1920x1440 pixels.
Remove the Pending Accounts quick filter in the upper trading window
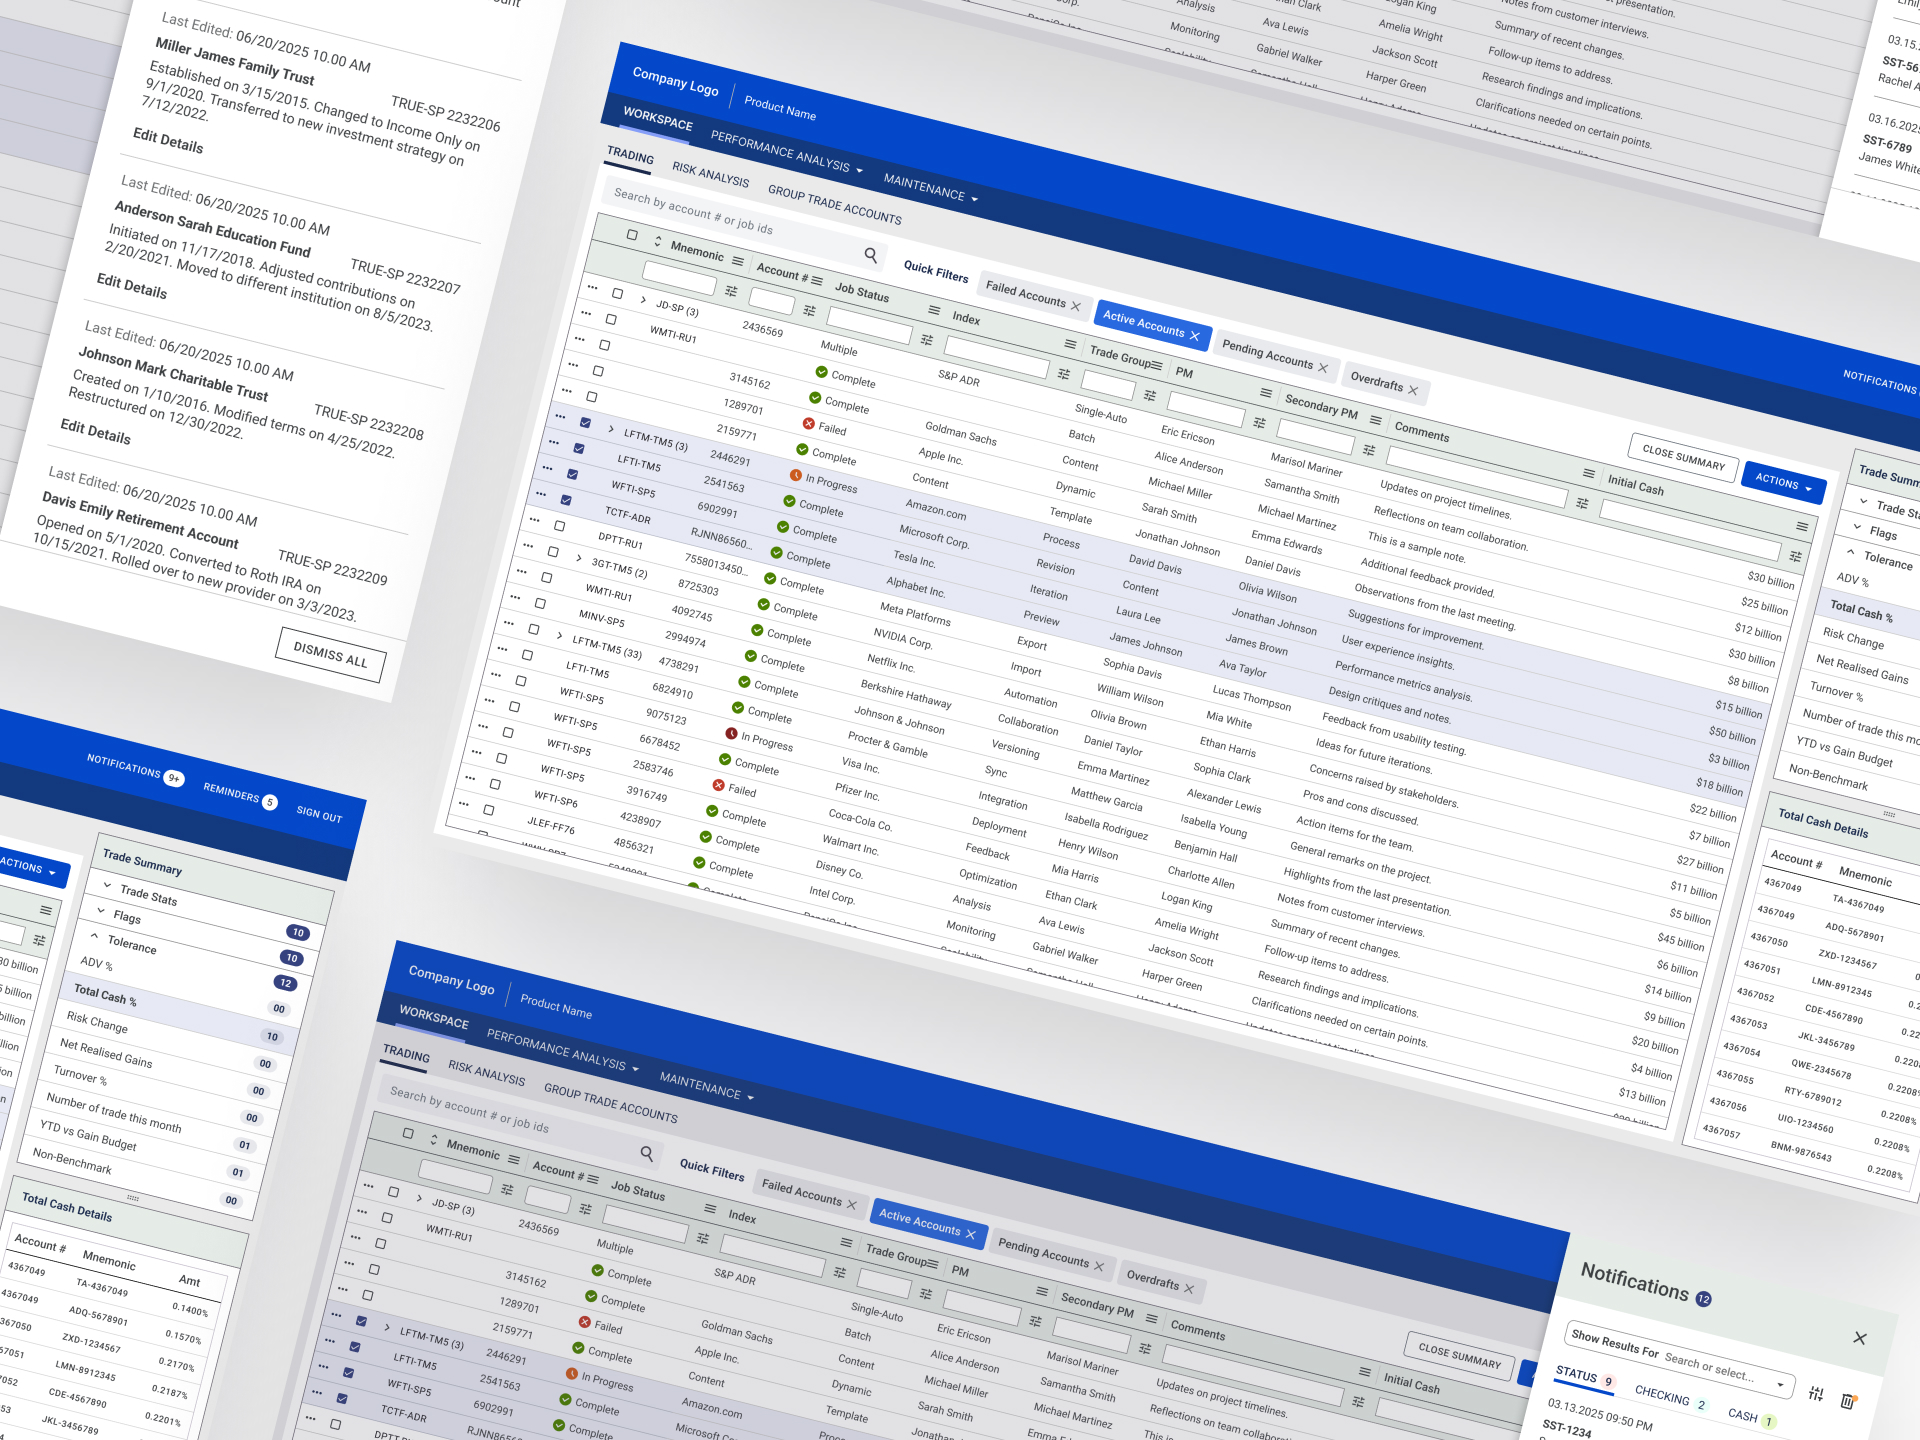click(1323, 368)
